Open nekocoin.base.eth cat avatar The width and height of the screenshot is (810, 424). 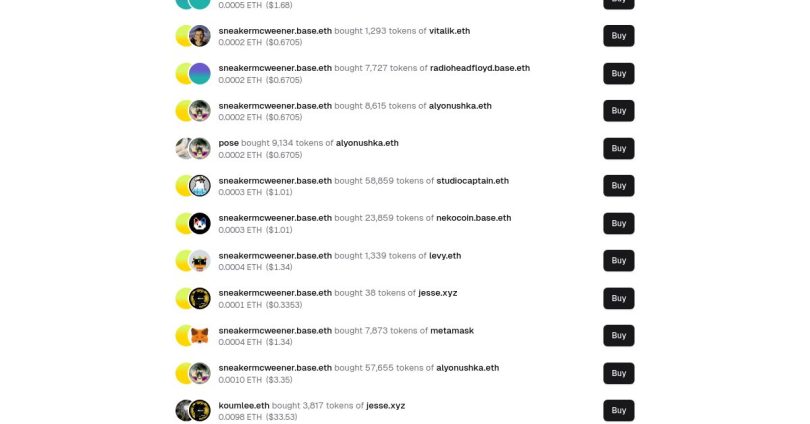[x=199, y=224]
